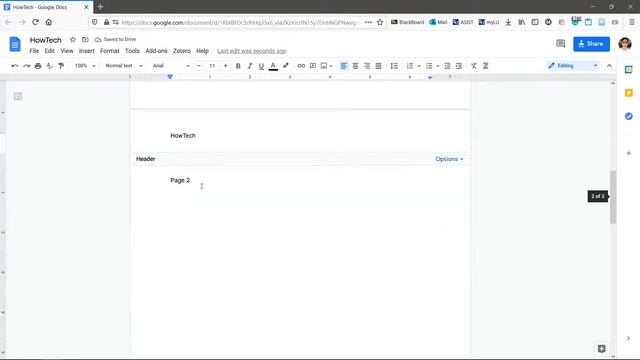
Task: Open the Tools menu
Action: tap(132, 51)
